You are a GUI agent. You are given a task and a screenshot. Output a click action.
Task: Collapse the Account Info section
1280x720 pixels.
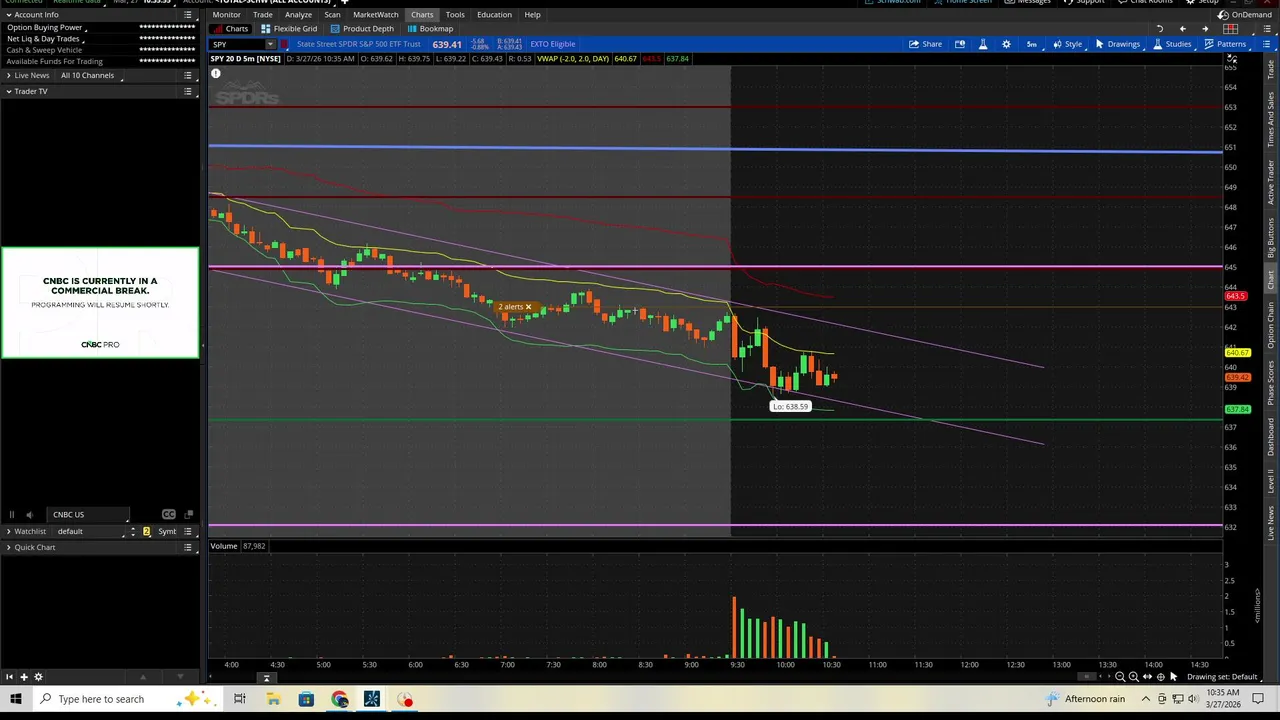(x=9, y=15)
